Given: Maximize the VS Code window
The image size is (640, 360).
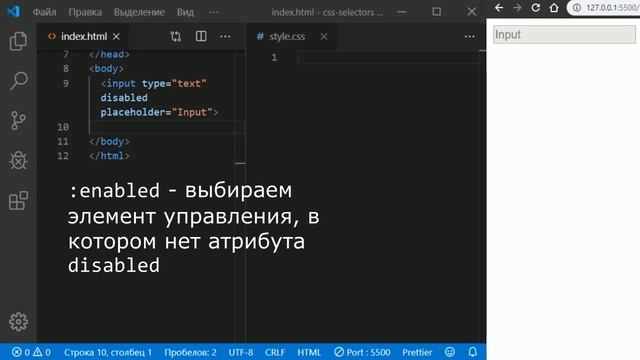Looking at the screenshot, I should coord(437,12).
